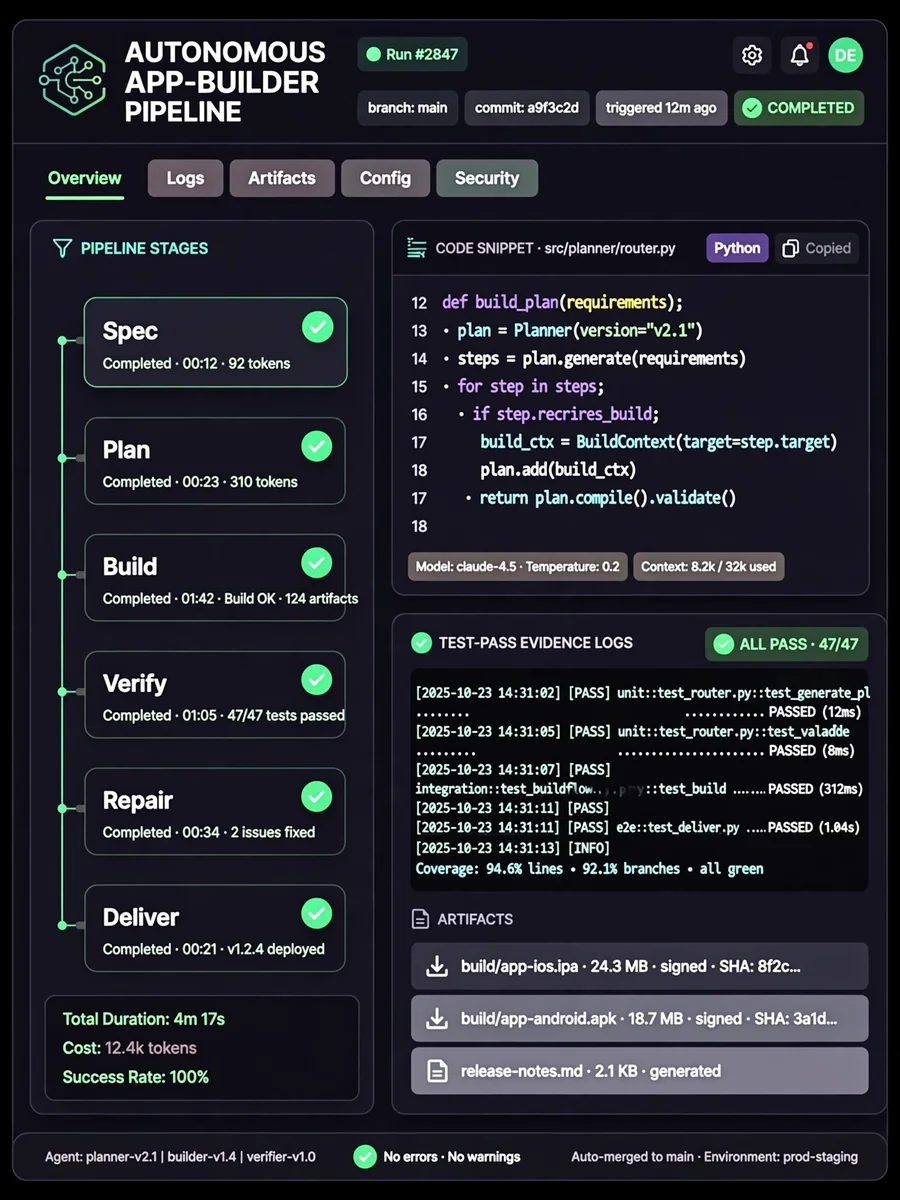Click the green check on the Verify stage
Viewport: 900px width, 1200px height.
click(317, 680)
